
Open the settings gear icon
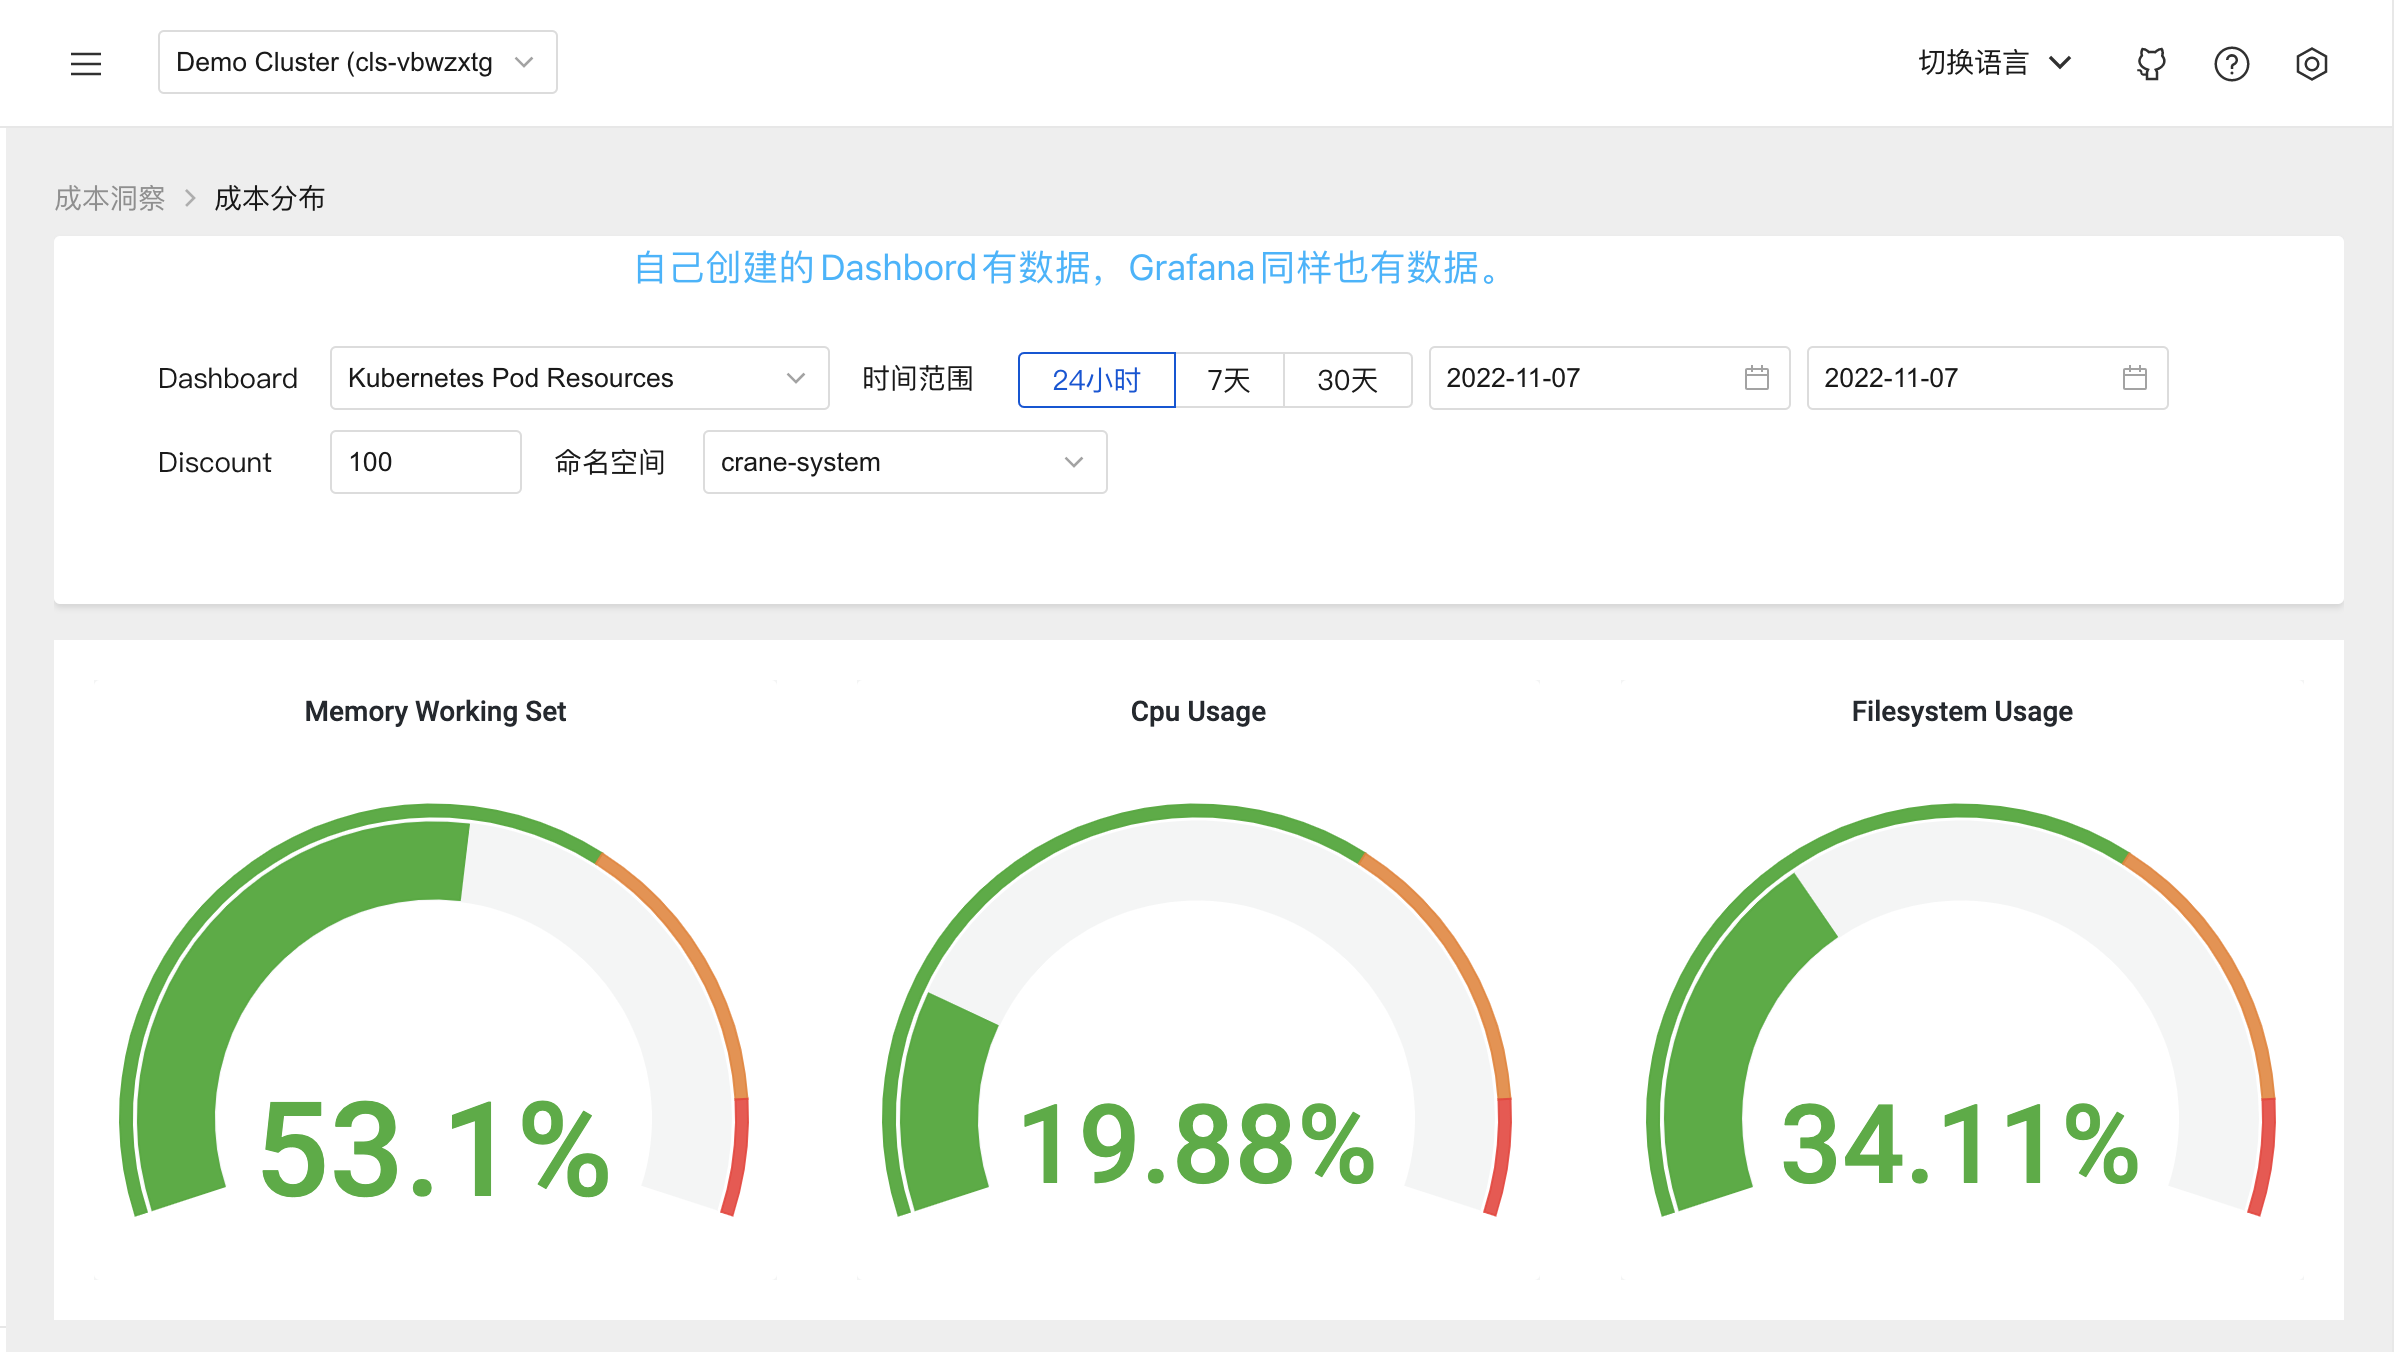coord(2311,63)
